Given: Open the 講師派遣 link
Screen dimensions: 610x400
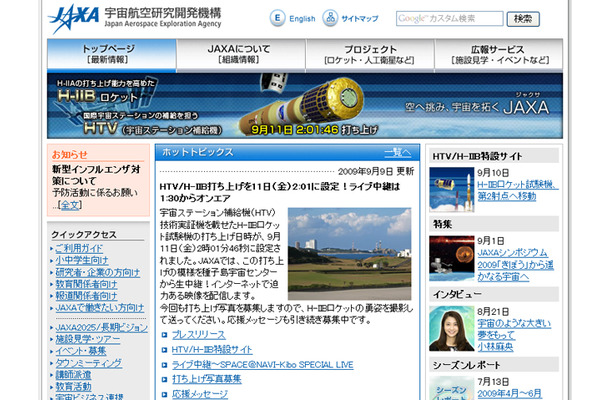Looking at the screenshot, I should tap(73, 375).
